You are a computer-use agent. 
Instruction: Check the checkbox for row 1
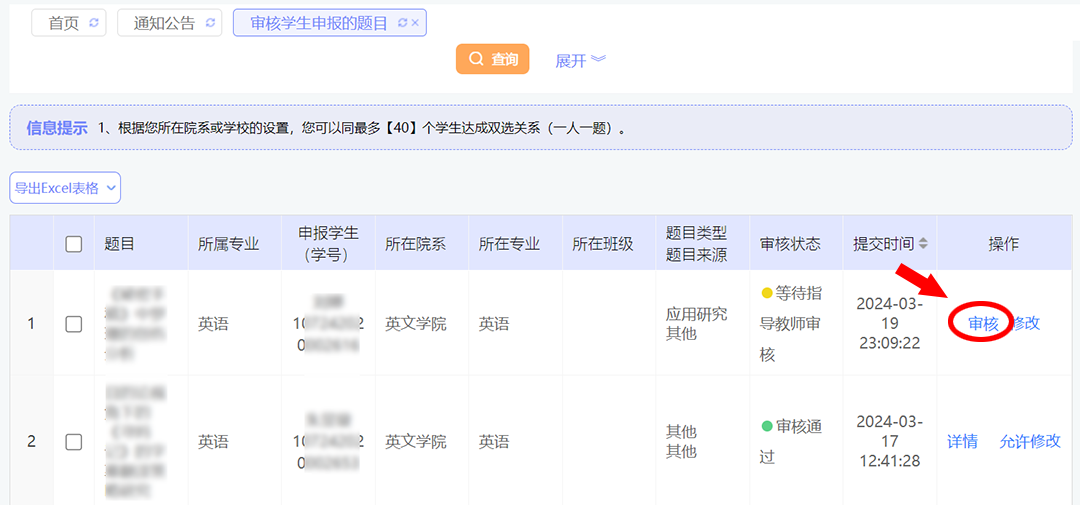coord(74,324)
